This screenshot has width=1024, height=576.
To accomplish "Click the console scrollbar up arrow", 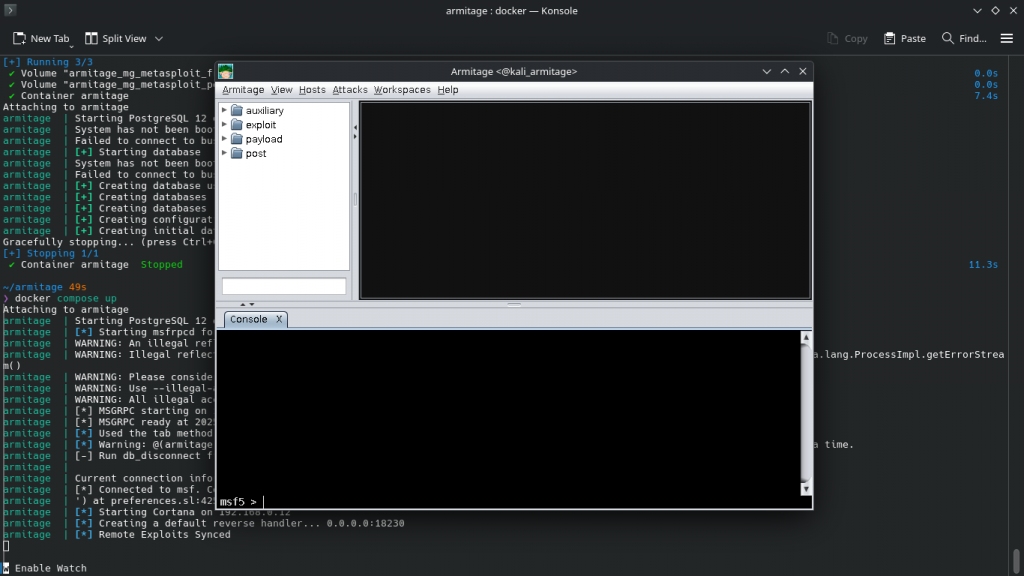I will click(x=806, y=338).
